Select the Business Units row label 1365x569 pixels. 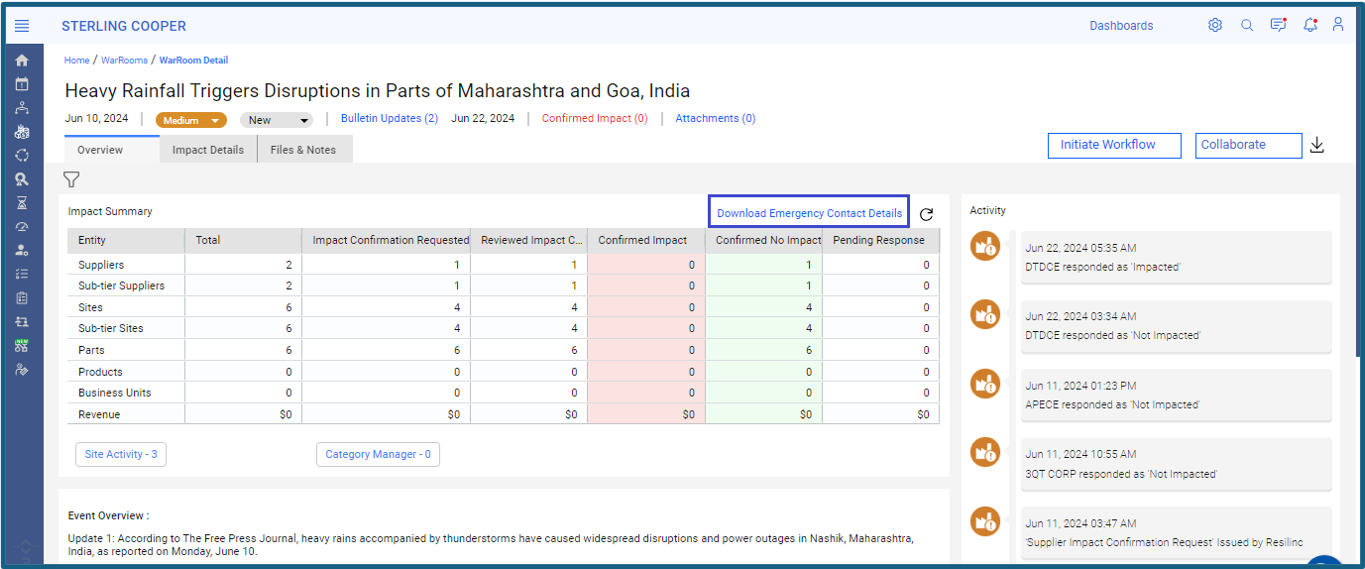(115, 393)
